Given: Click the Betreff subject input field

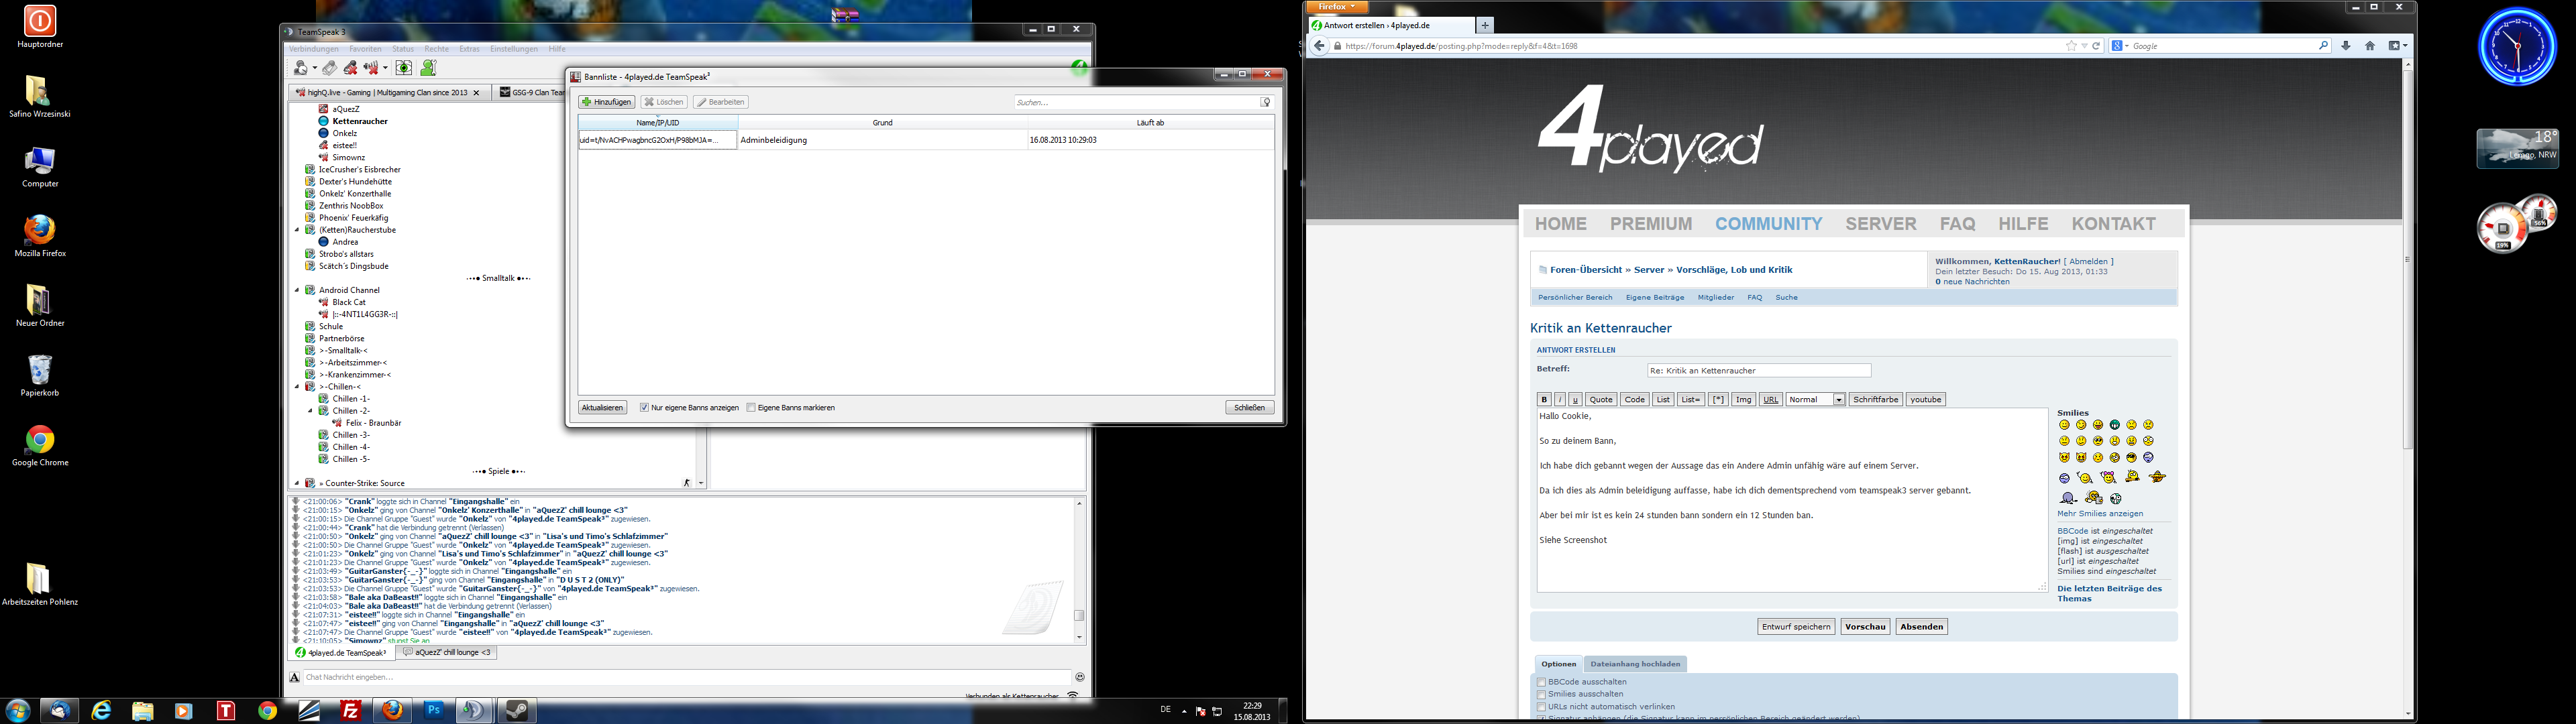Looking at the screenshot, I should click(1759, 371).
